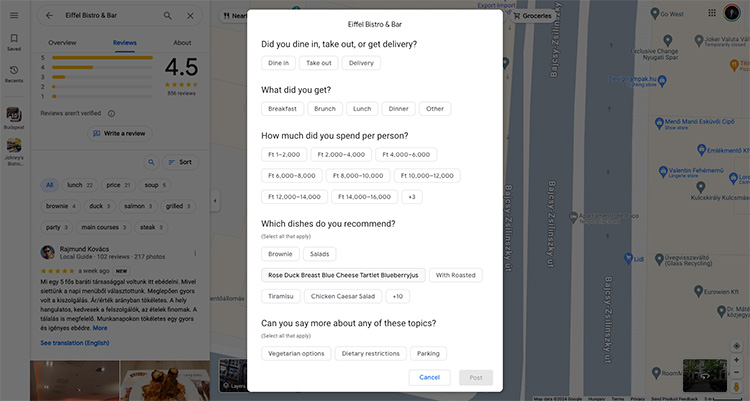Choose Dinner as meal type

(398, 109)
